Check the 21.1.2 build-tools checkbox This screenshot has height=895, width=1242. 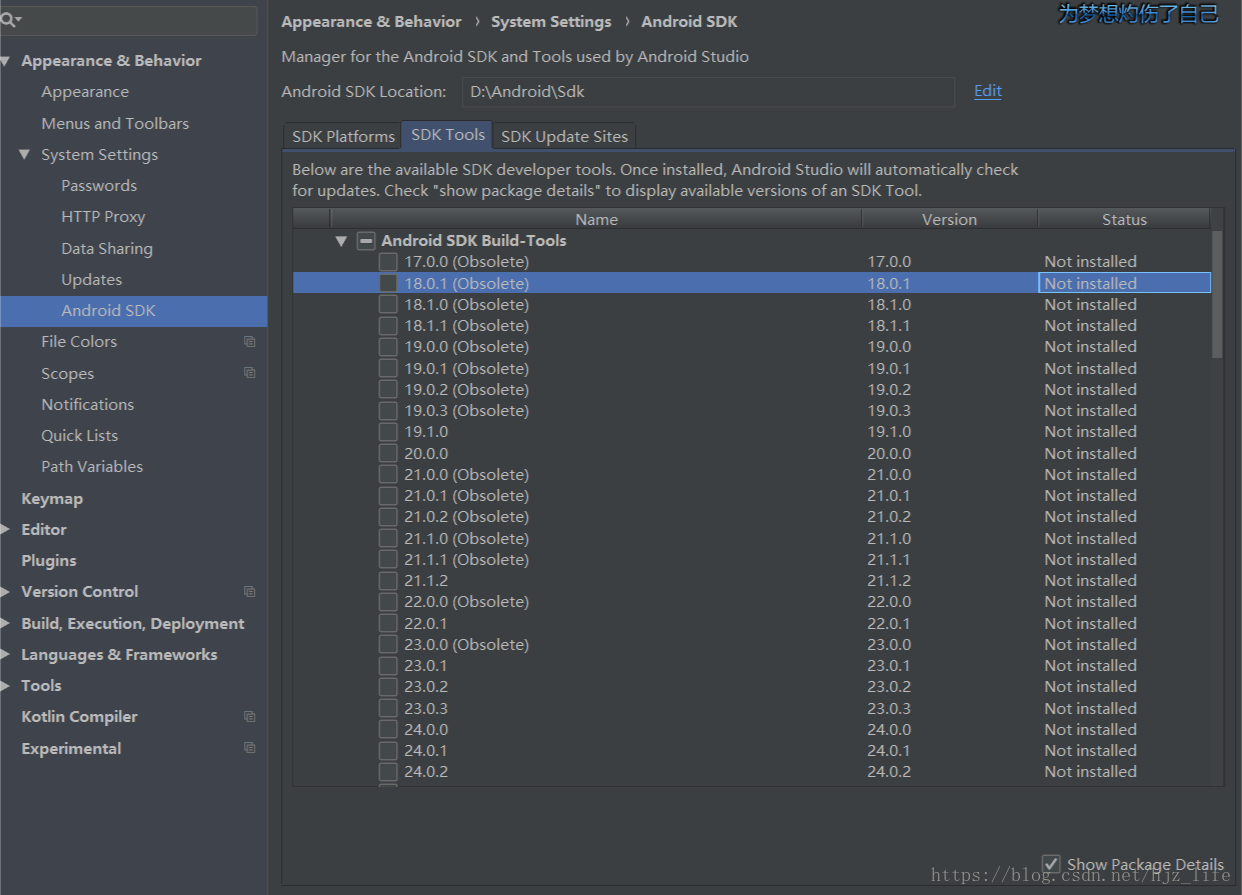coord(388,581)
